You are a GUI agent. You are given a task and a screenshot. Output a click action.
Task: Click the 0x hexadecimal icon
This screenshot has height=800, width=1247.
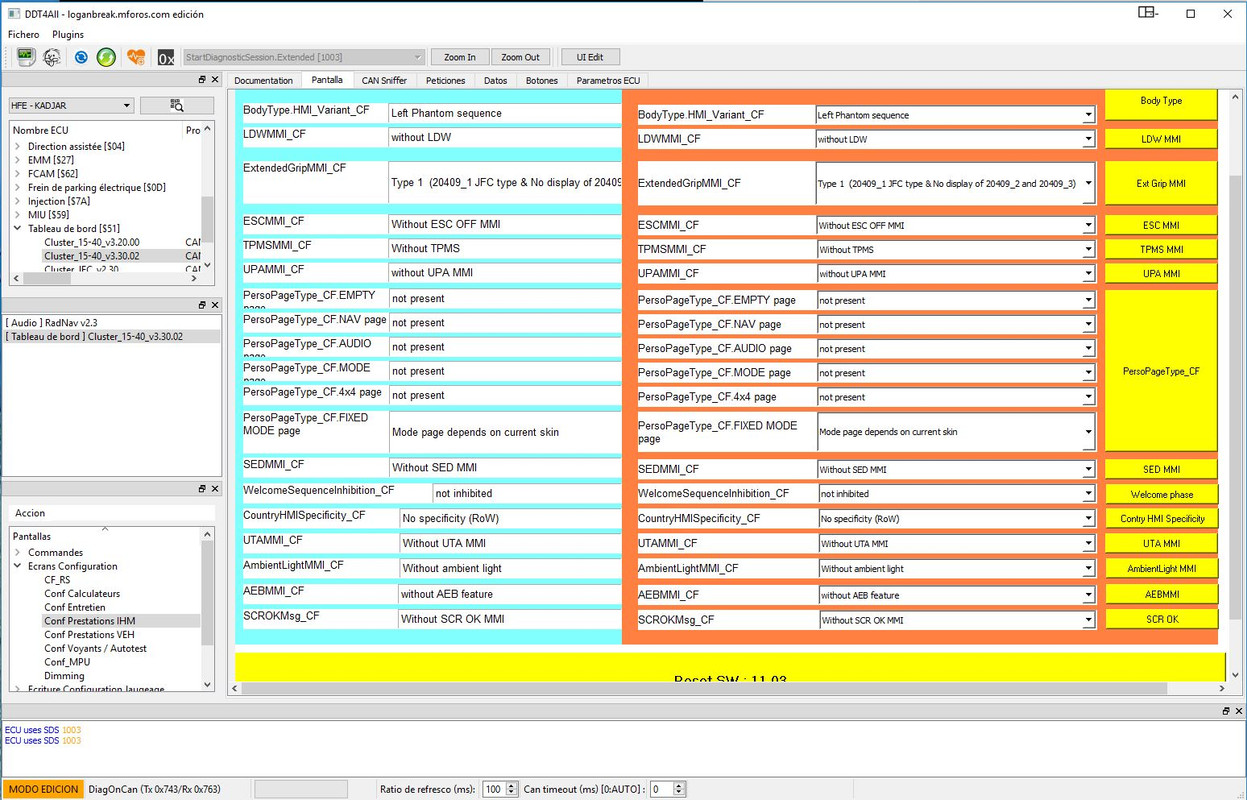coord(166,57)
